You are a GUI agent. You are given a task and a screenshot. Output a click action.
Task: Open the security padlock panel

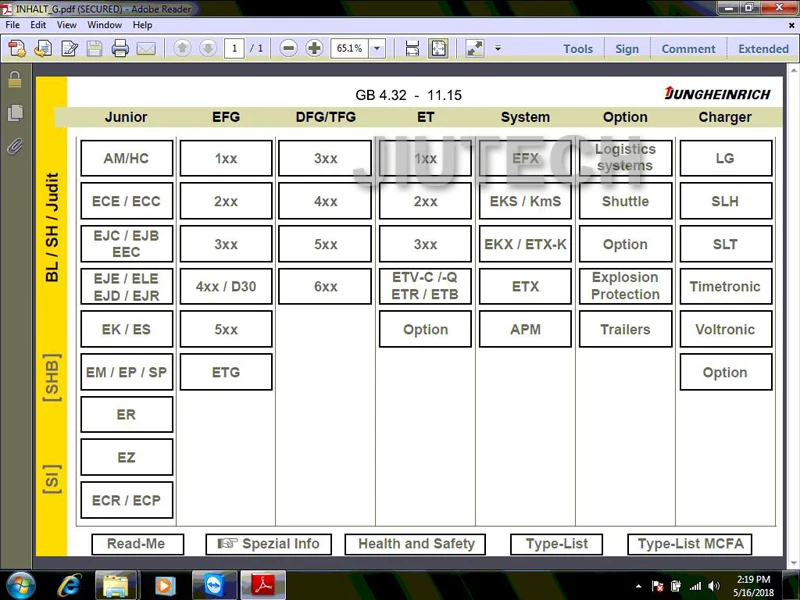point(15,80)
